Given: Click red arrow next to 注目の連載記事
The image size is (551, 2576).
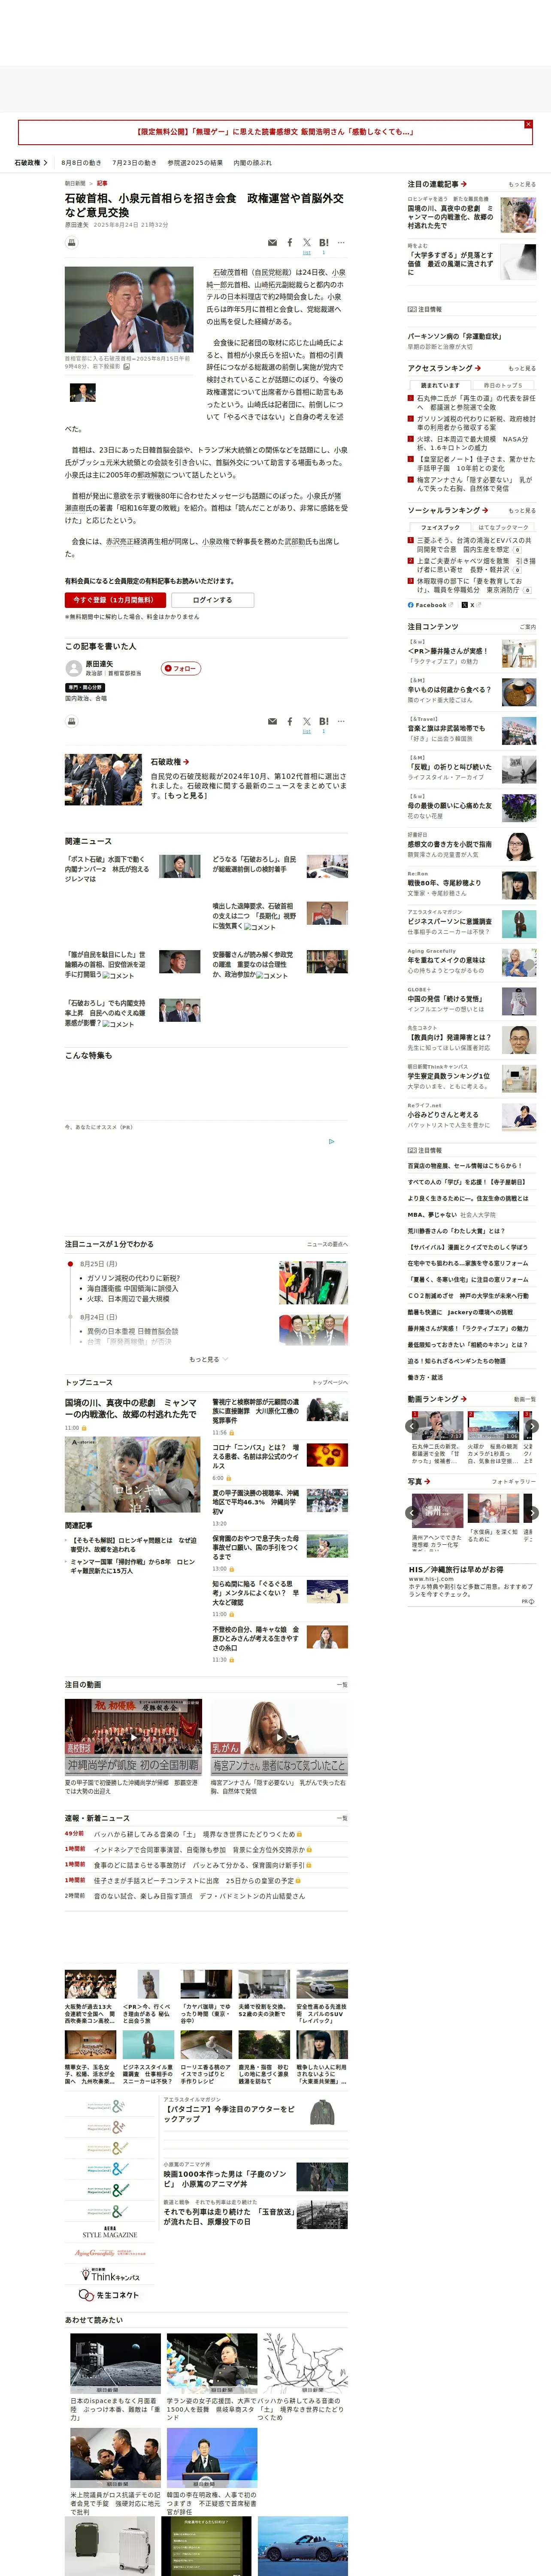Looking at the screenshot, I should [464, 184].
